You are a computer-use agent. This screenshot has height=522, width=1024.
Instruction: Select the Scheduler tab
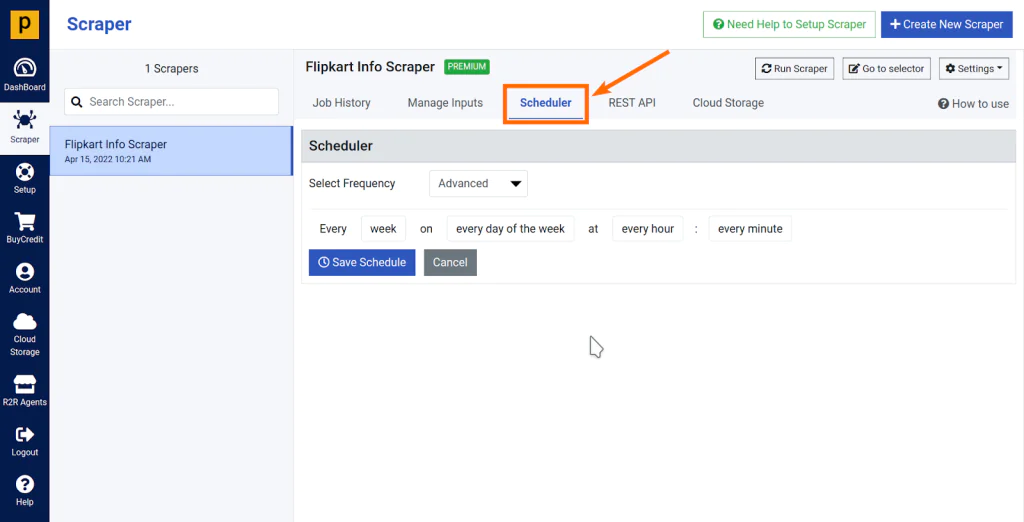click(546, 103)
